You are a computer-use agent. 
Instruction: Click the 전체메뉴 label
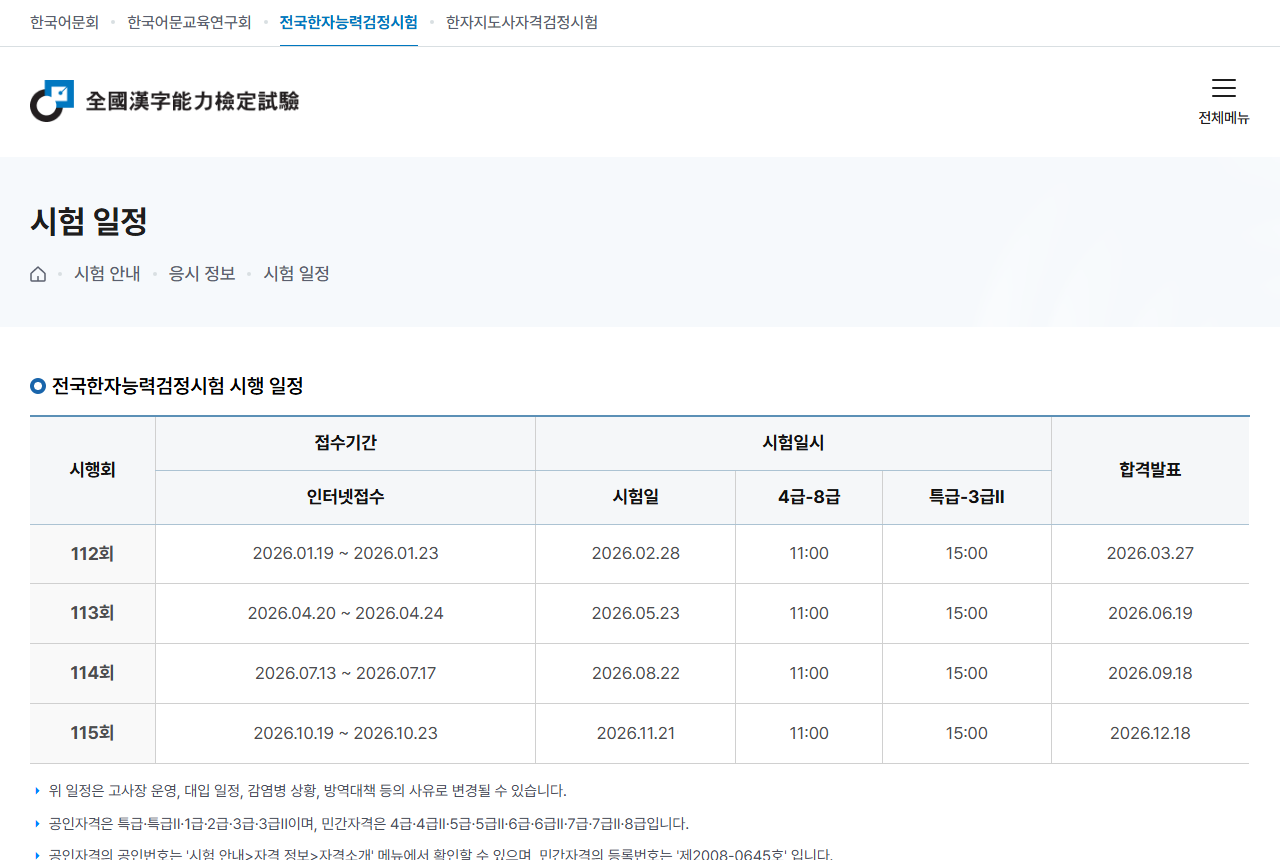(x=1224, y=118)
